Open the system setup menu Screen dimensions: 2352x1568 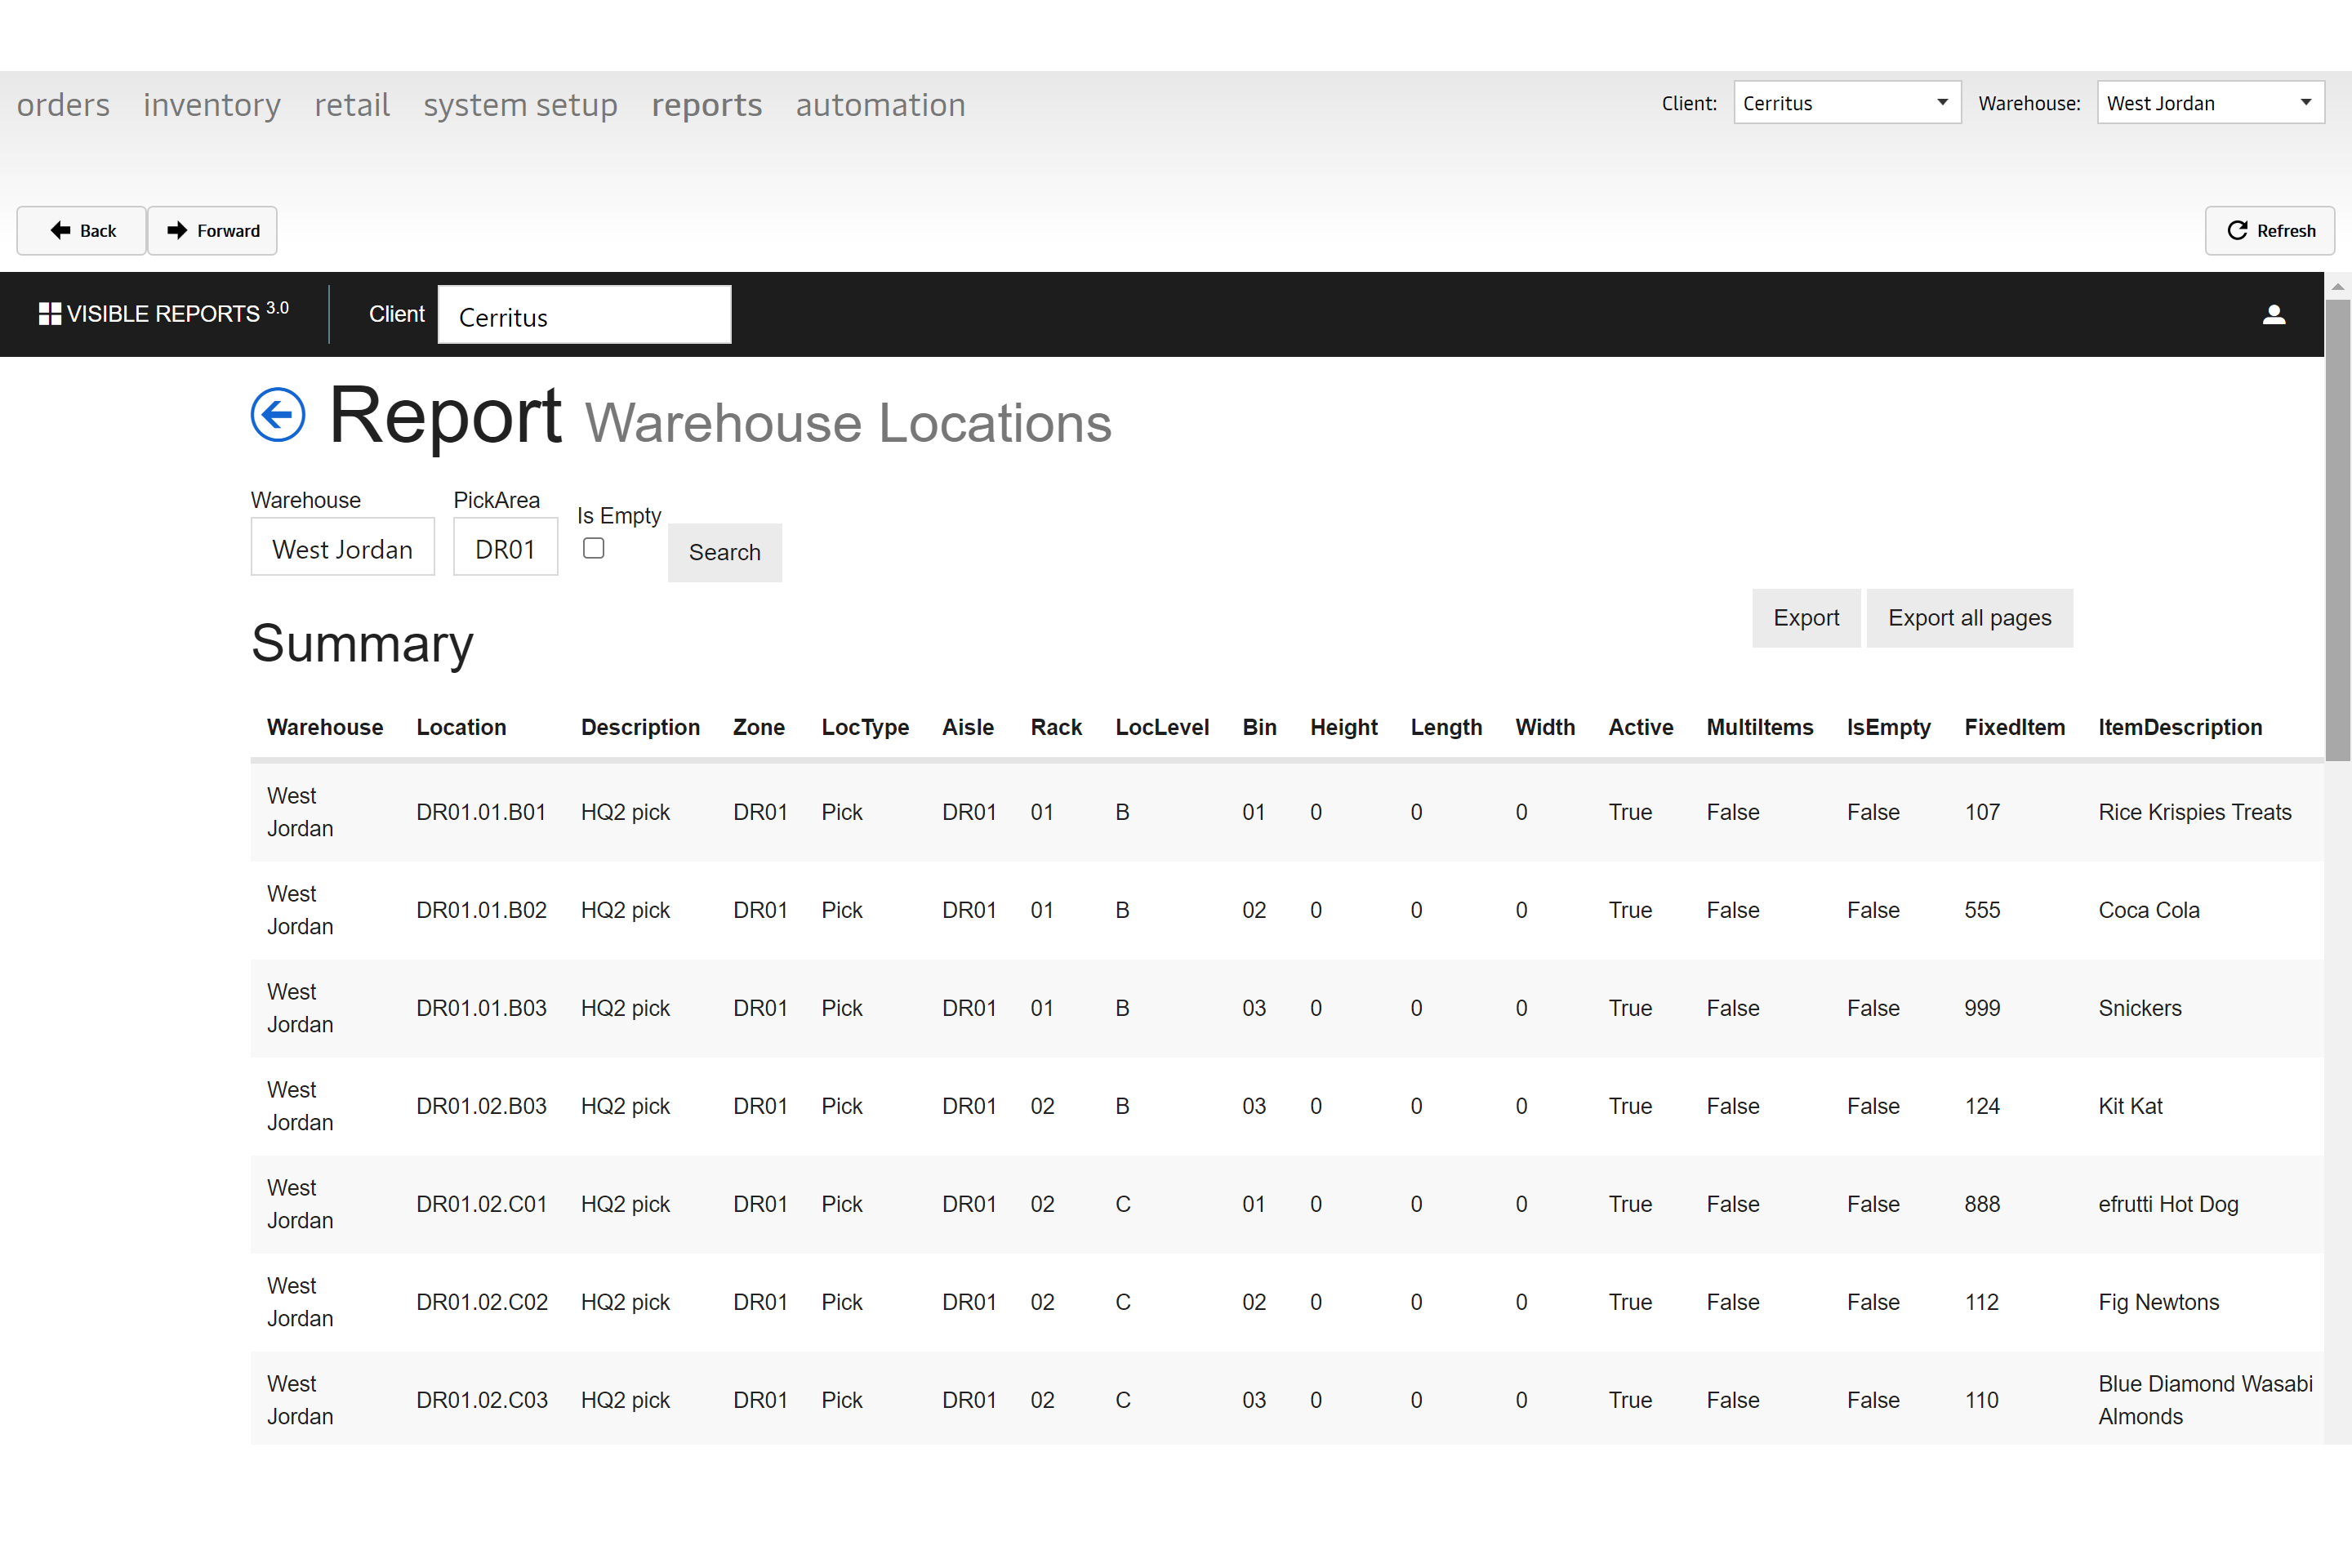pyautogui.click(x=520, y=104)
